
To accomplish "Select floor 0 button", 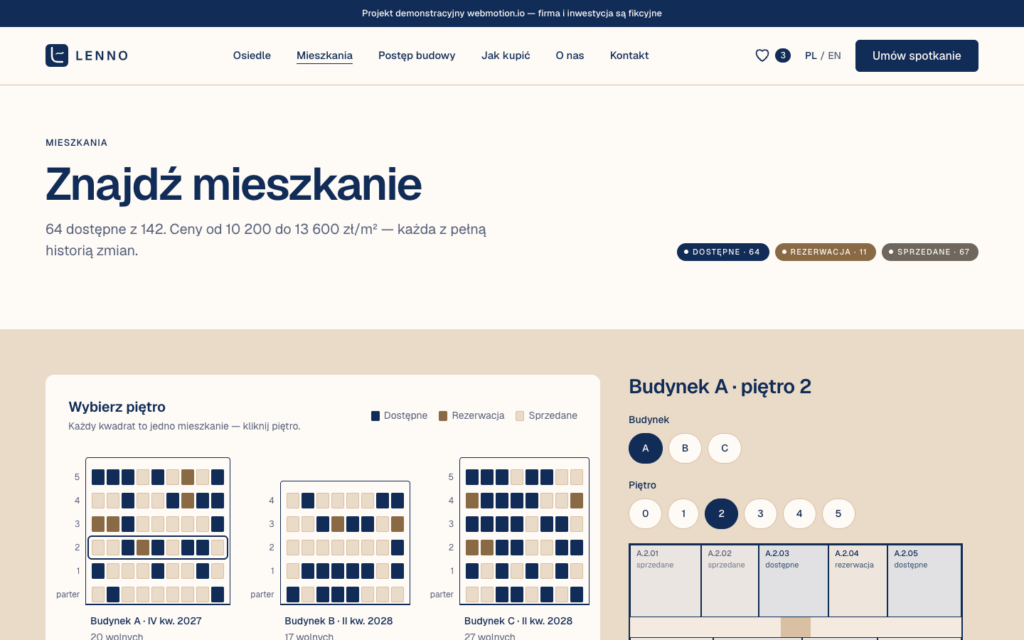I will (x=645, y=513).
